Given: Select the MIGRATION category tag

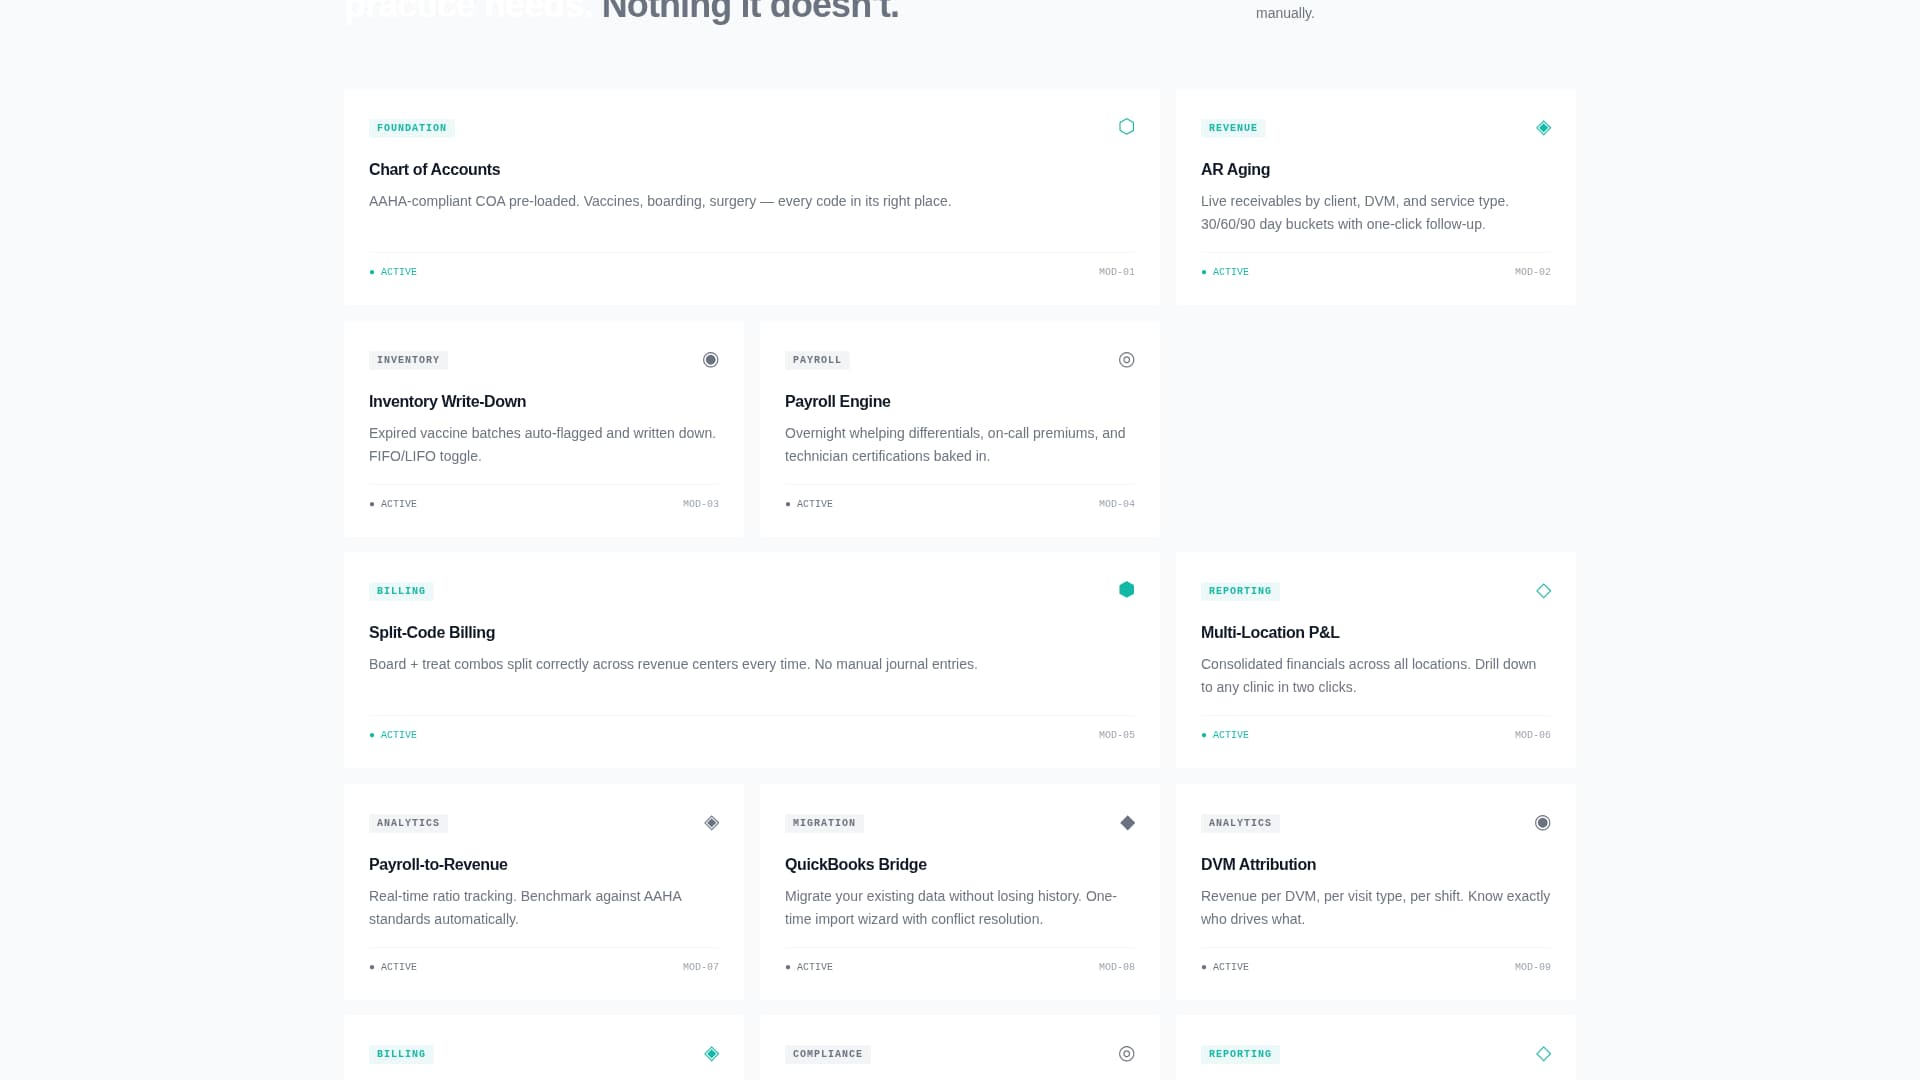Looking at the screenshot, I should pyautogui.click(x=824, y=823).
